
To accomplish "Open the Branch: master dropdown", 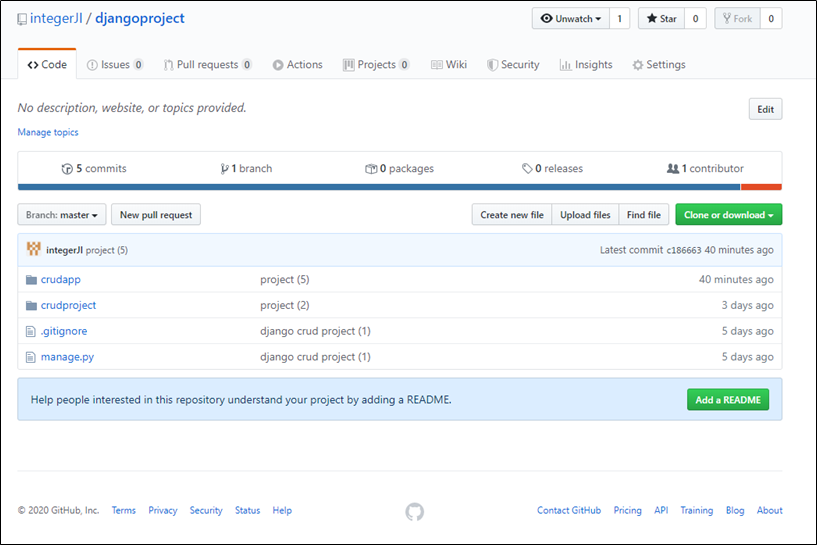I will click(62, 215).
